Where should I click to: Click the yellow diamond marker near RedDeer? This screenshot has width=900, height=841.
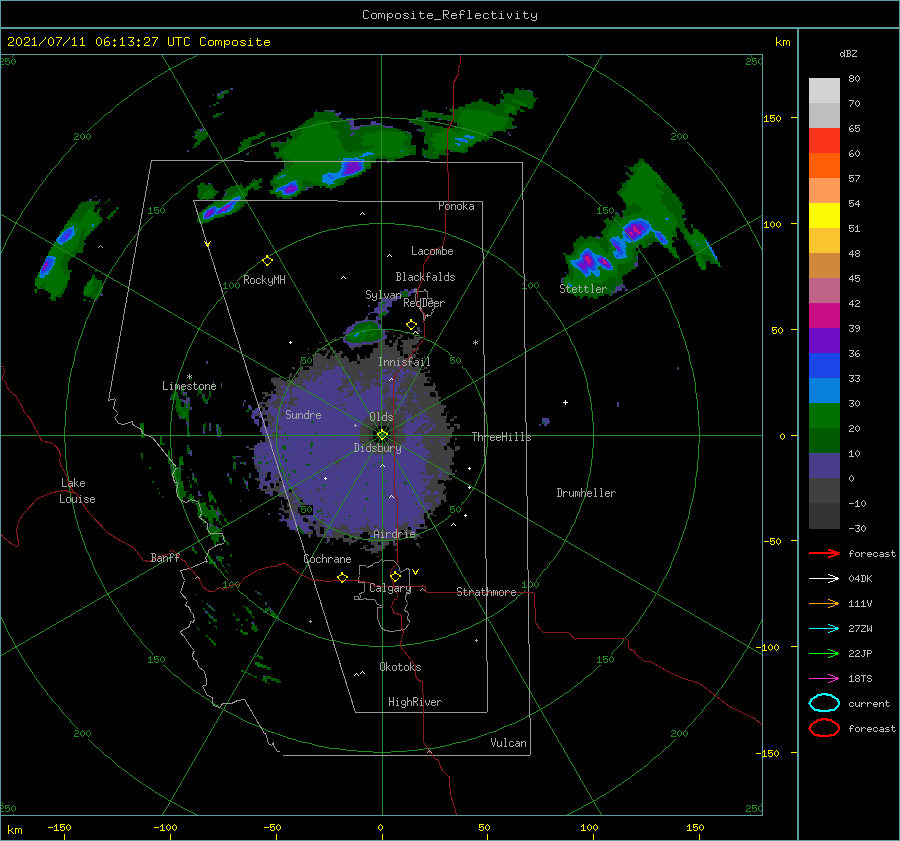(x=411, y=325)
